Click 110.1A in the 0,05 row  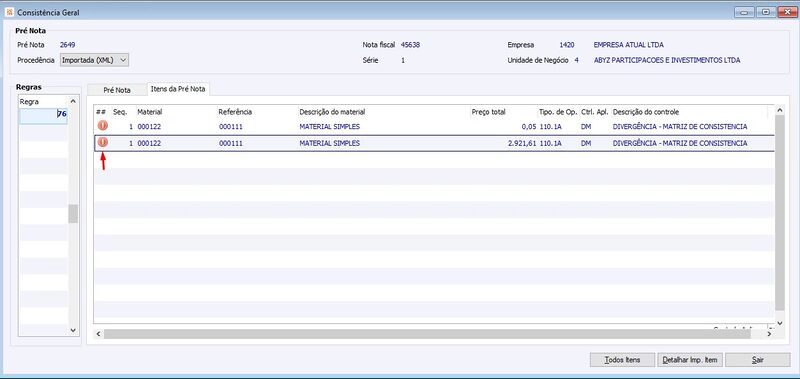pyautogui.click(x=551, y=127)
